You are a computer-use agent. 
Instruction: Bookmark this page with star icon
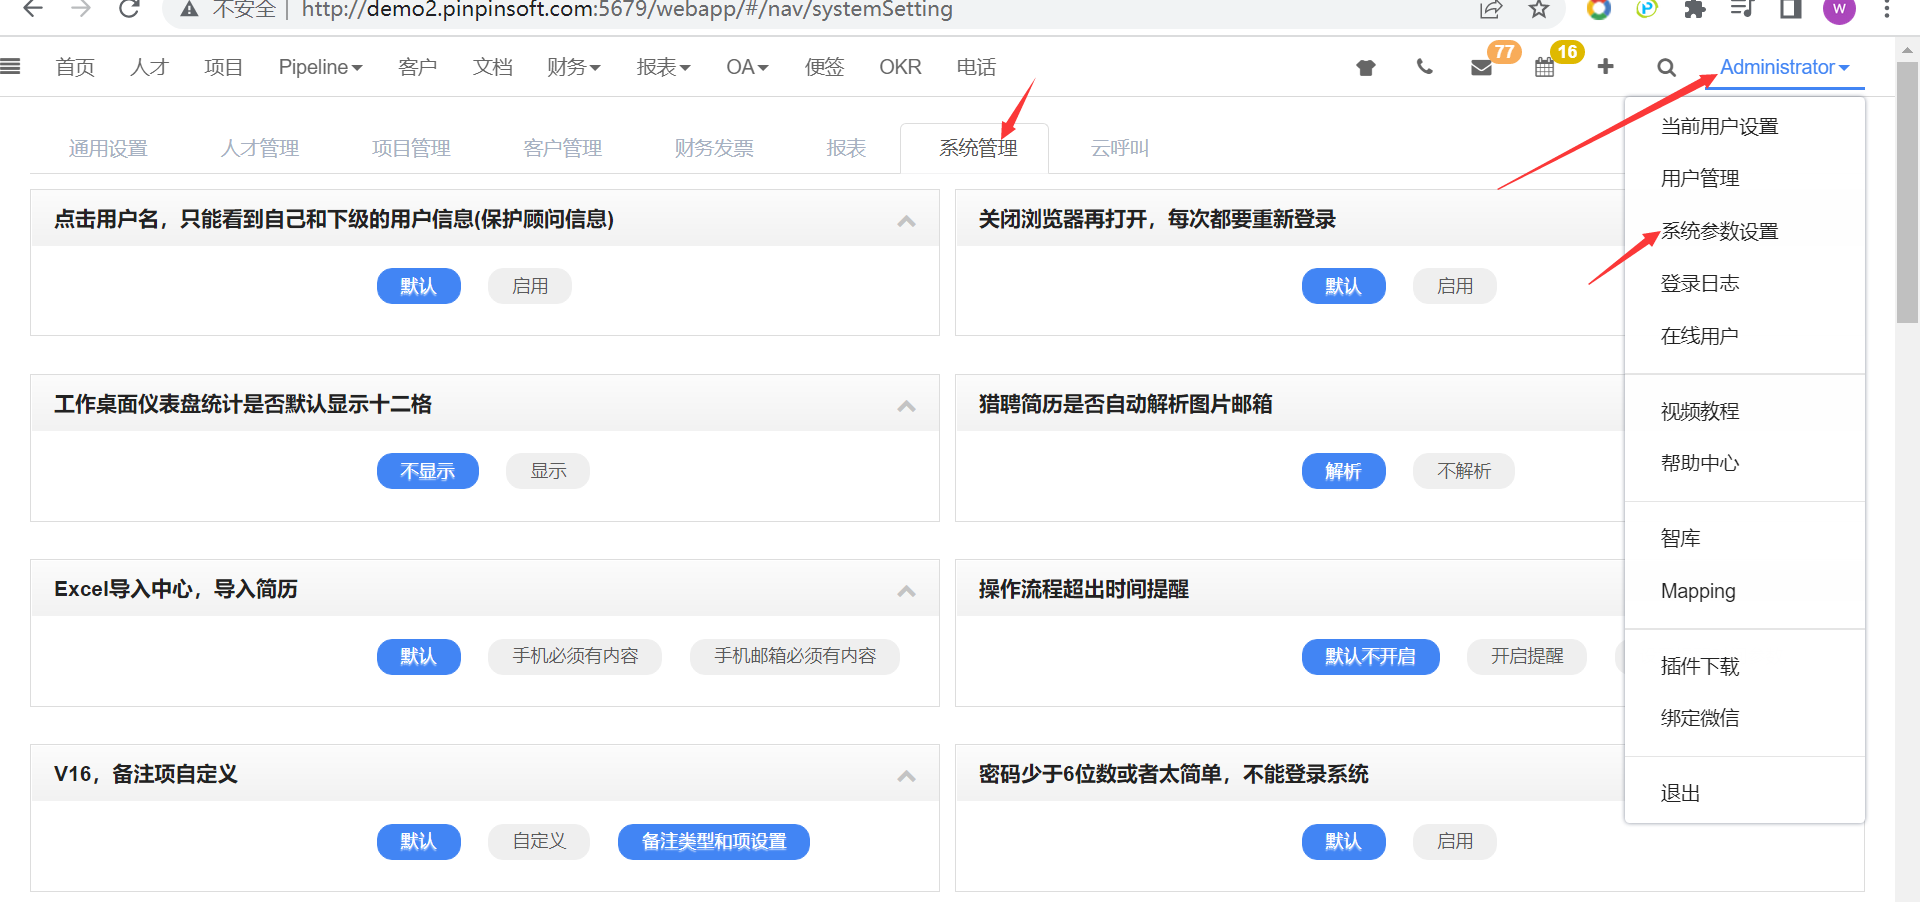point(1538,10)
